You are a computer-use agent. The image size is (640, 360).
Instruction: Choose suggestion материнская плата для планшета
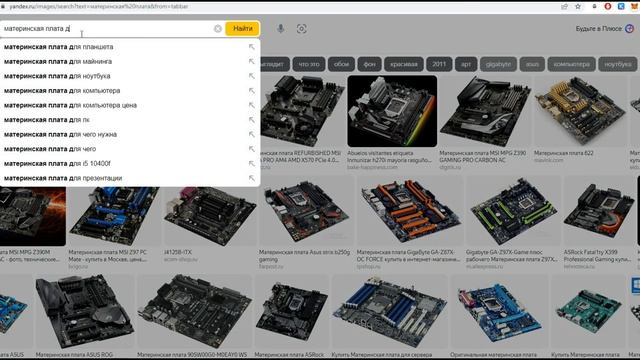click(x=130, y=47)
